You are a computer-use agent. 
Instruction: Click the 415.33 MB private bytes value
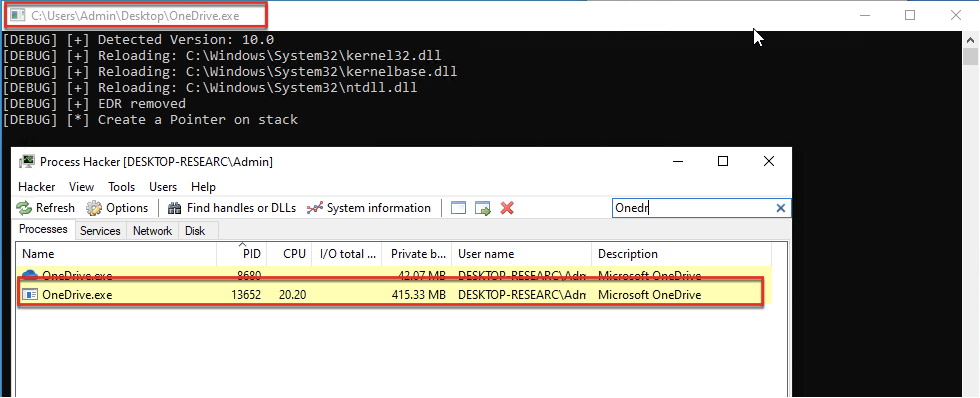click(419, 295)
